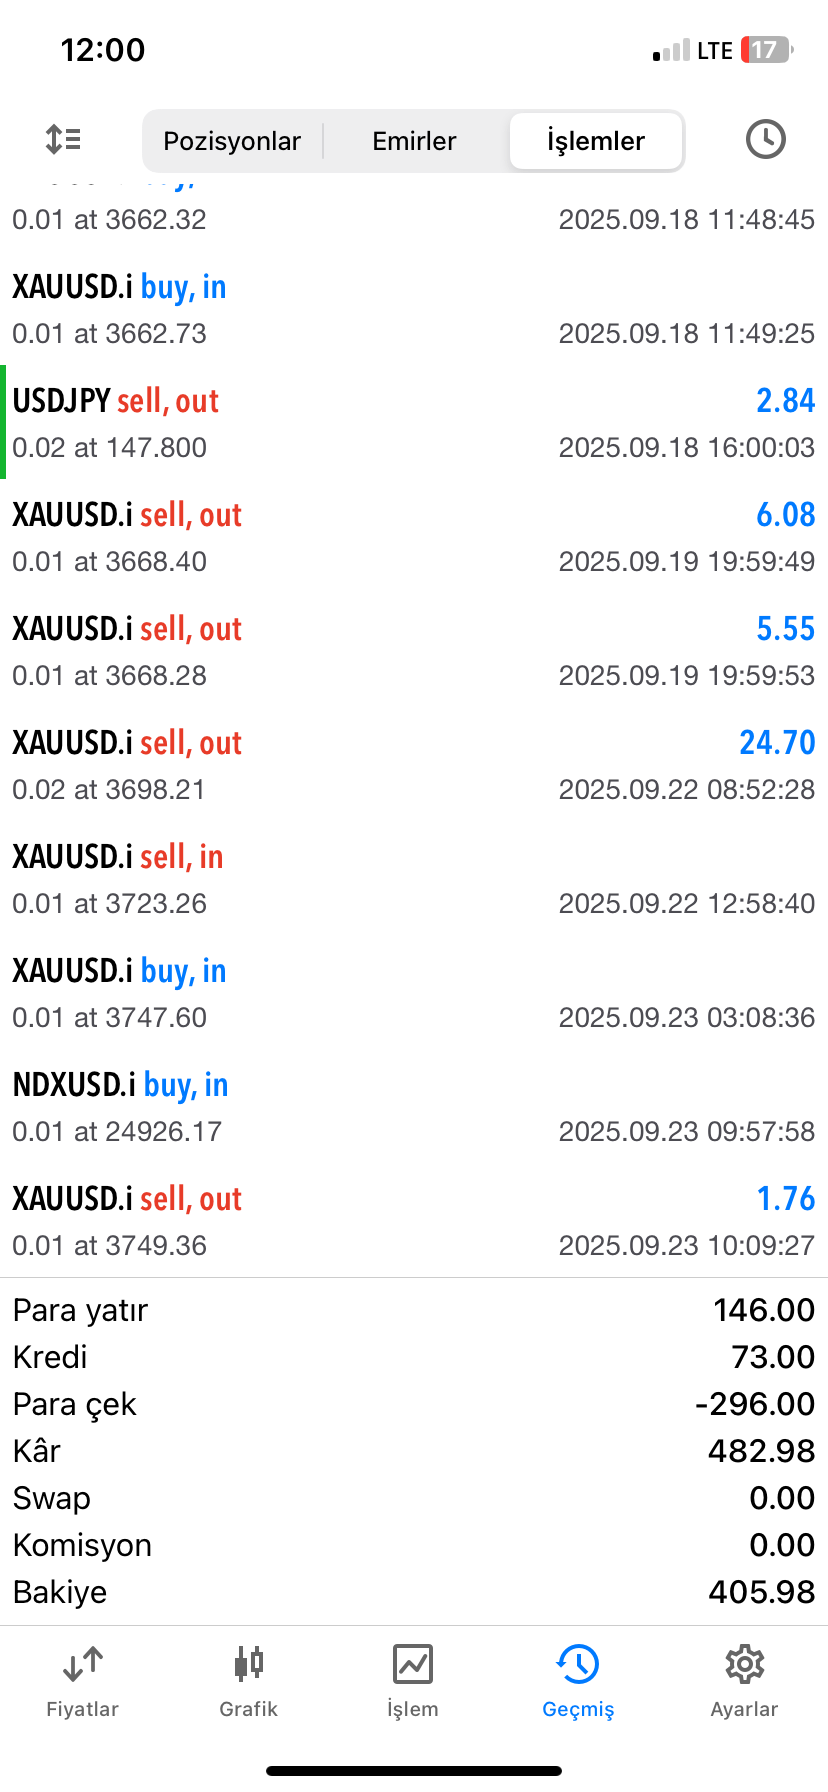This screenshot has height=1792, width=828.
Task: Open İşlem trade tab
Action: tap(412, 1682)
